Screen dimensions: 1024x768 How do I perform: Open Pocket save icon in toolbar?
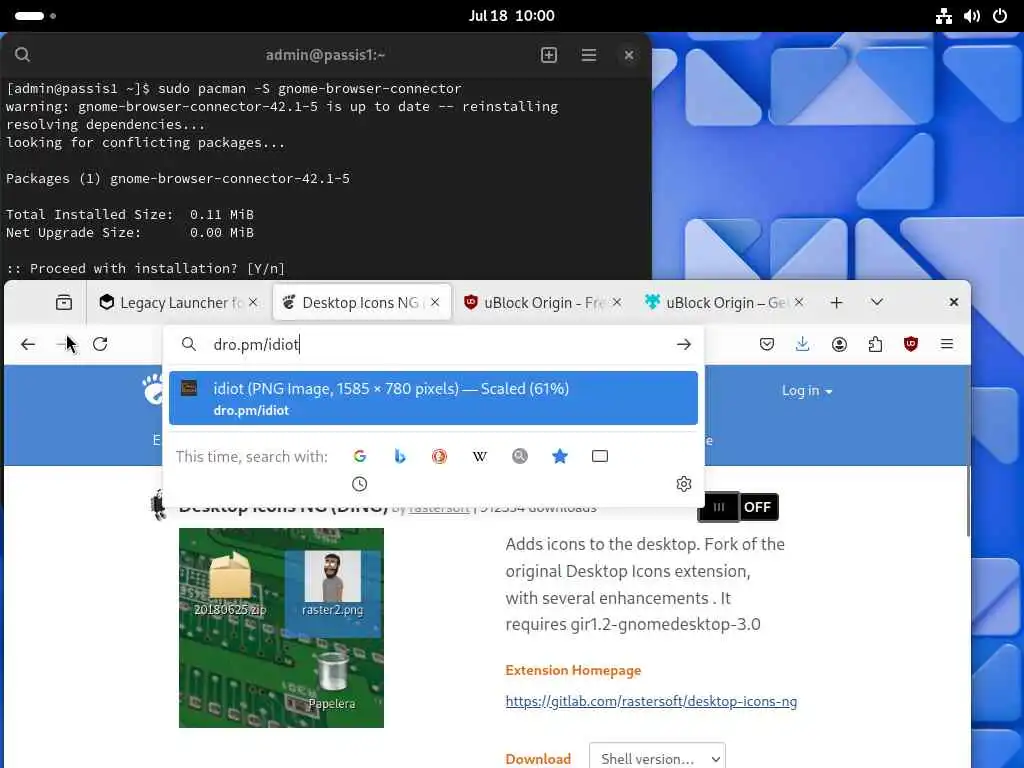(x=767, y=344)
